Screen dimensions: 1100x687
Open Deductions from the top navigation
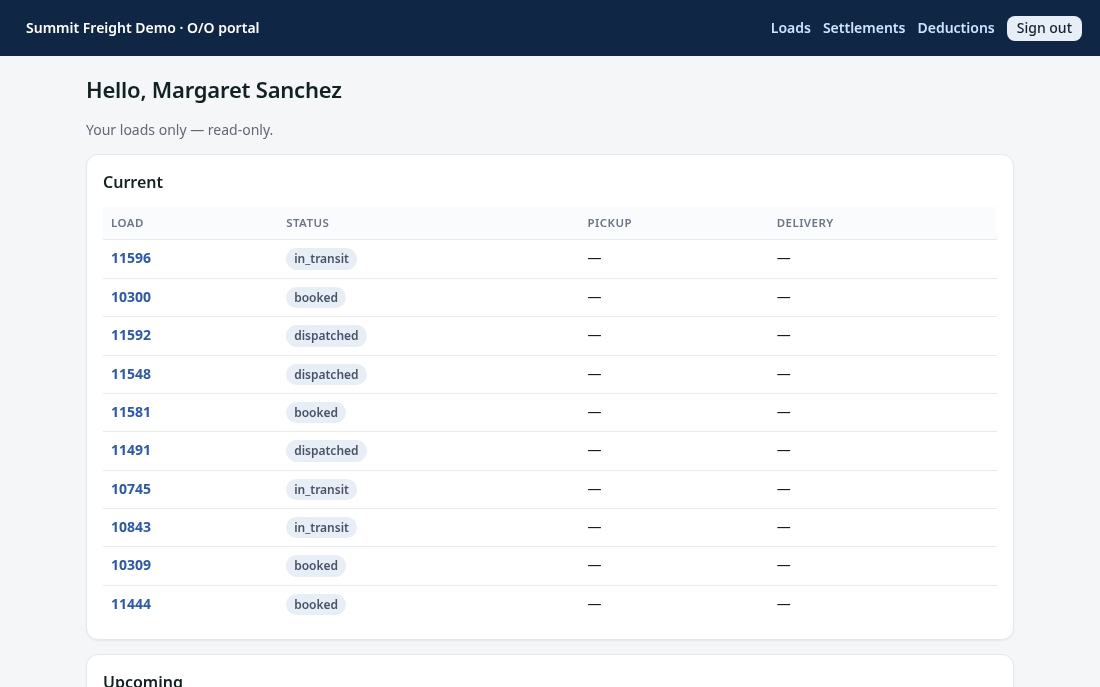(x=955, y=28)
